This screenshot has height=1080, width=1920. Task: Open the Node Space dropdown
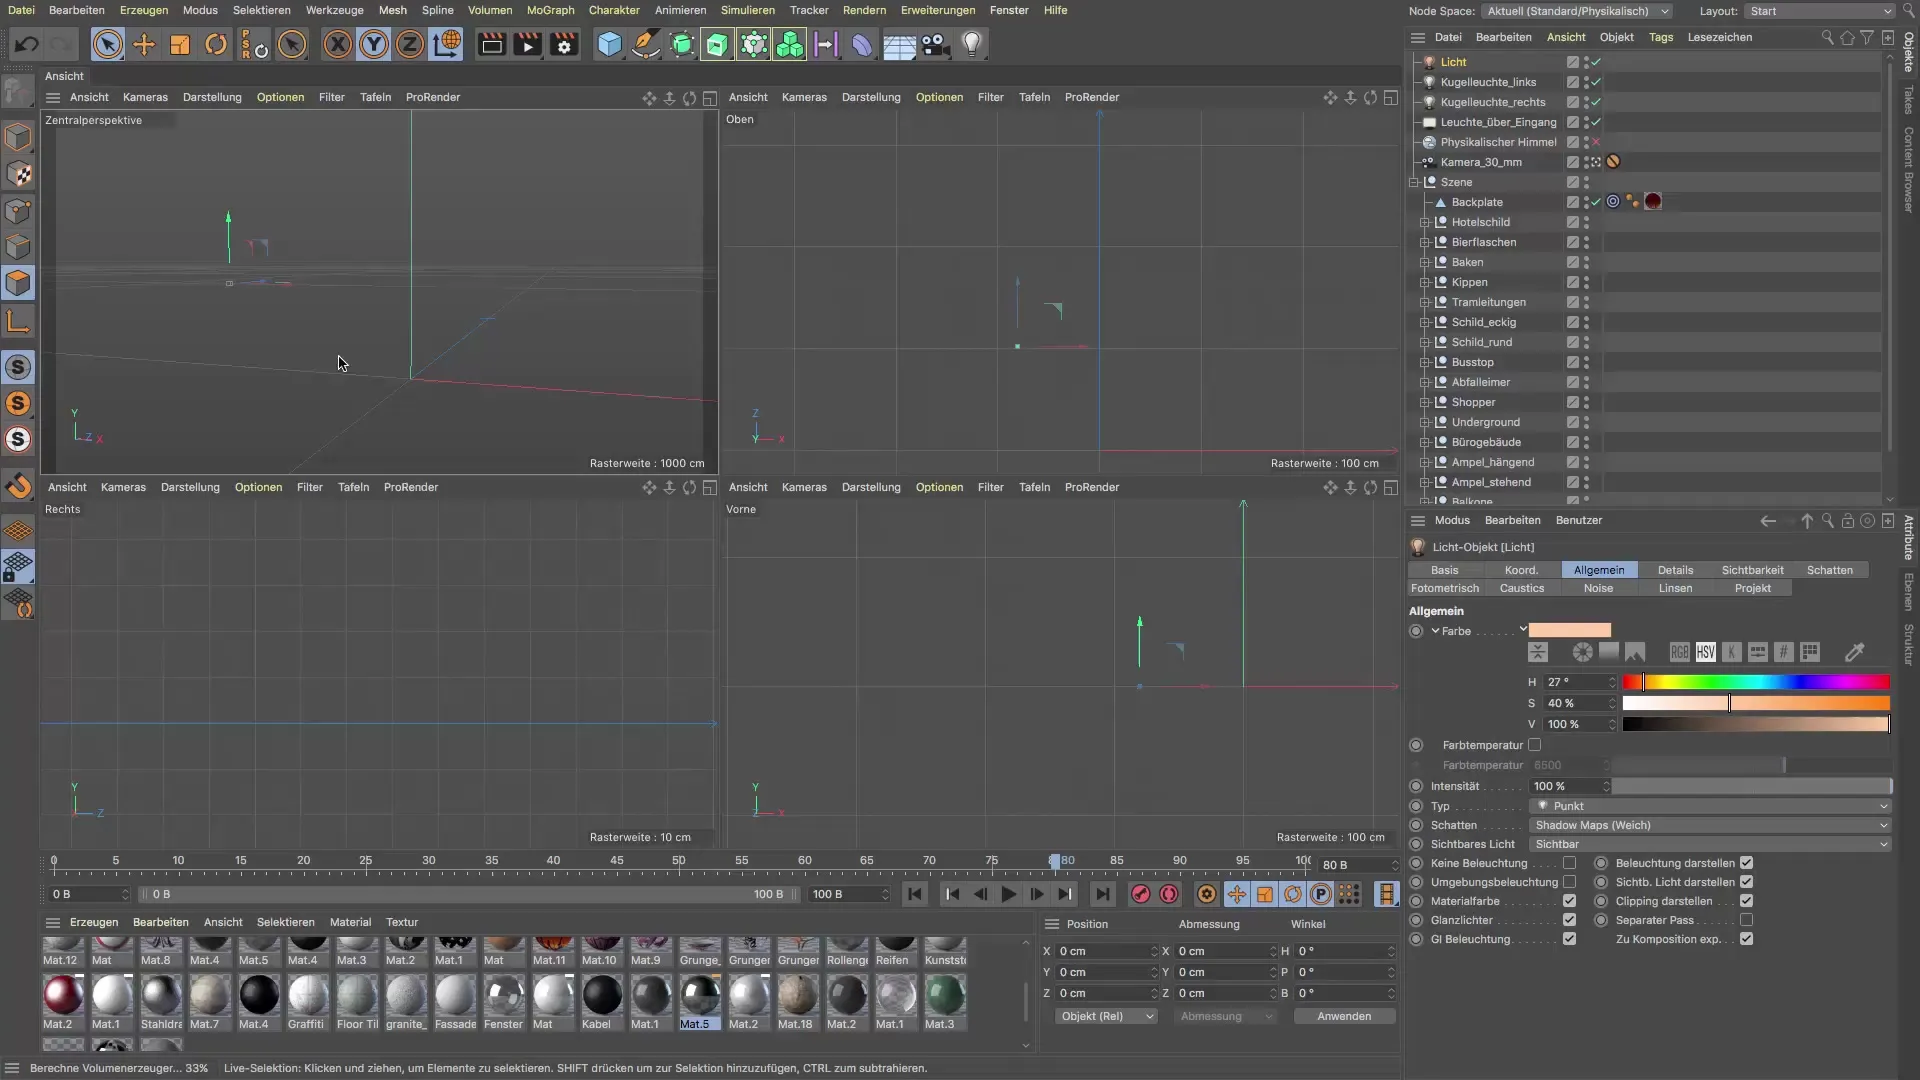click(x=1578, y=11)
